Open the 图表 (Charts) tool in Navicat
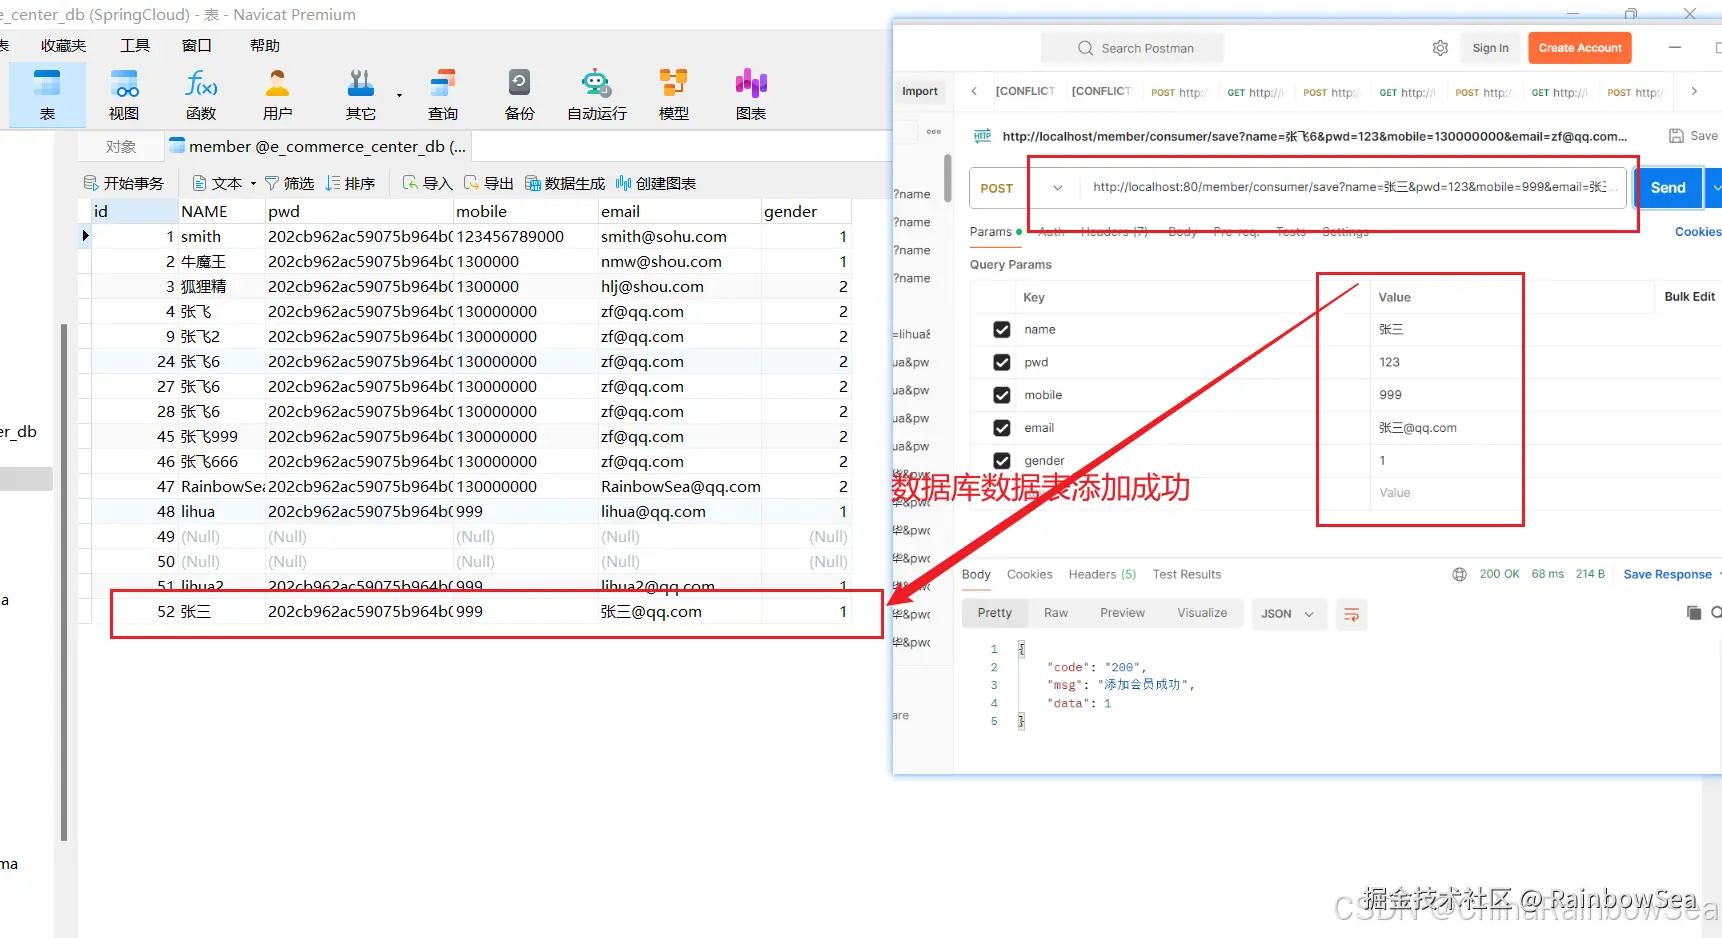 point(751,95)
